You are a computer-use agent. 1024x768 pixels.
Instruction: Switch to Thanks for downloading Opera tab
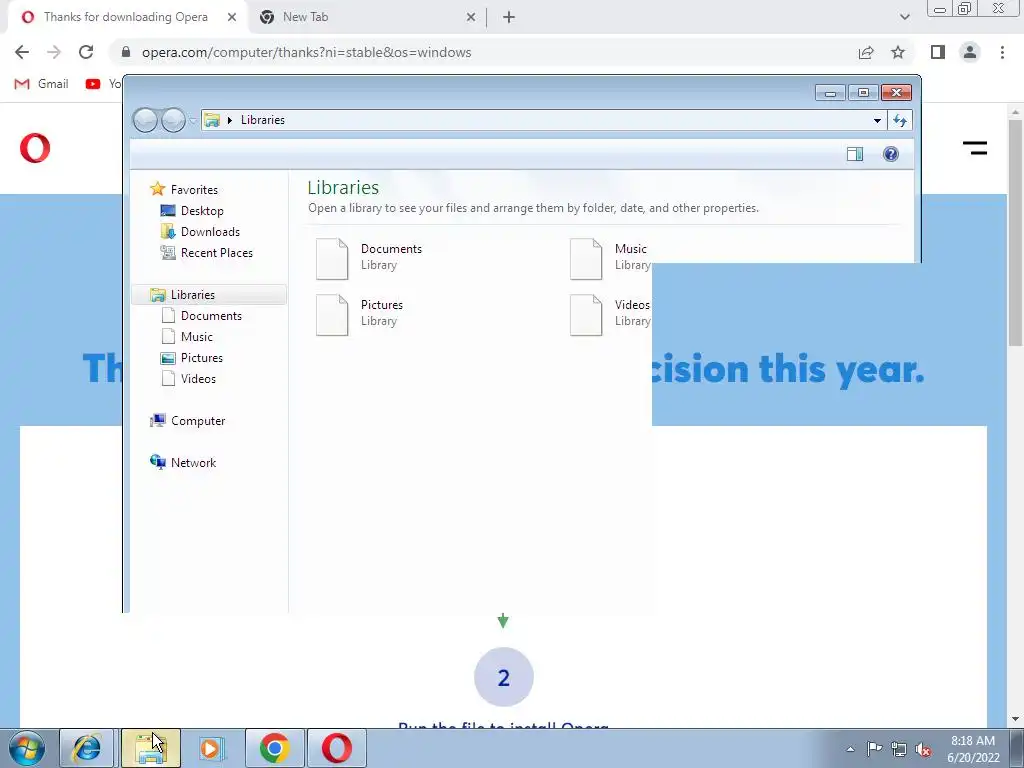point(125,17)
